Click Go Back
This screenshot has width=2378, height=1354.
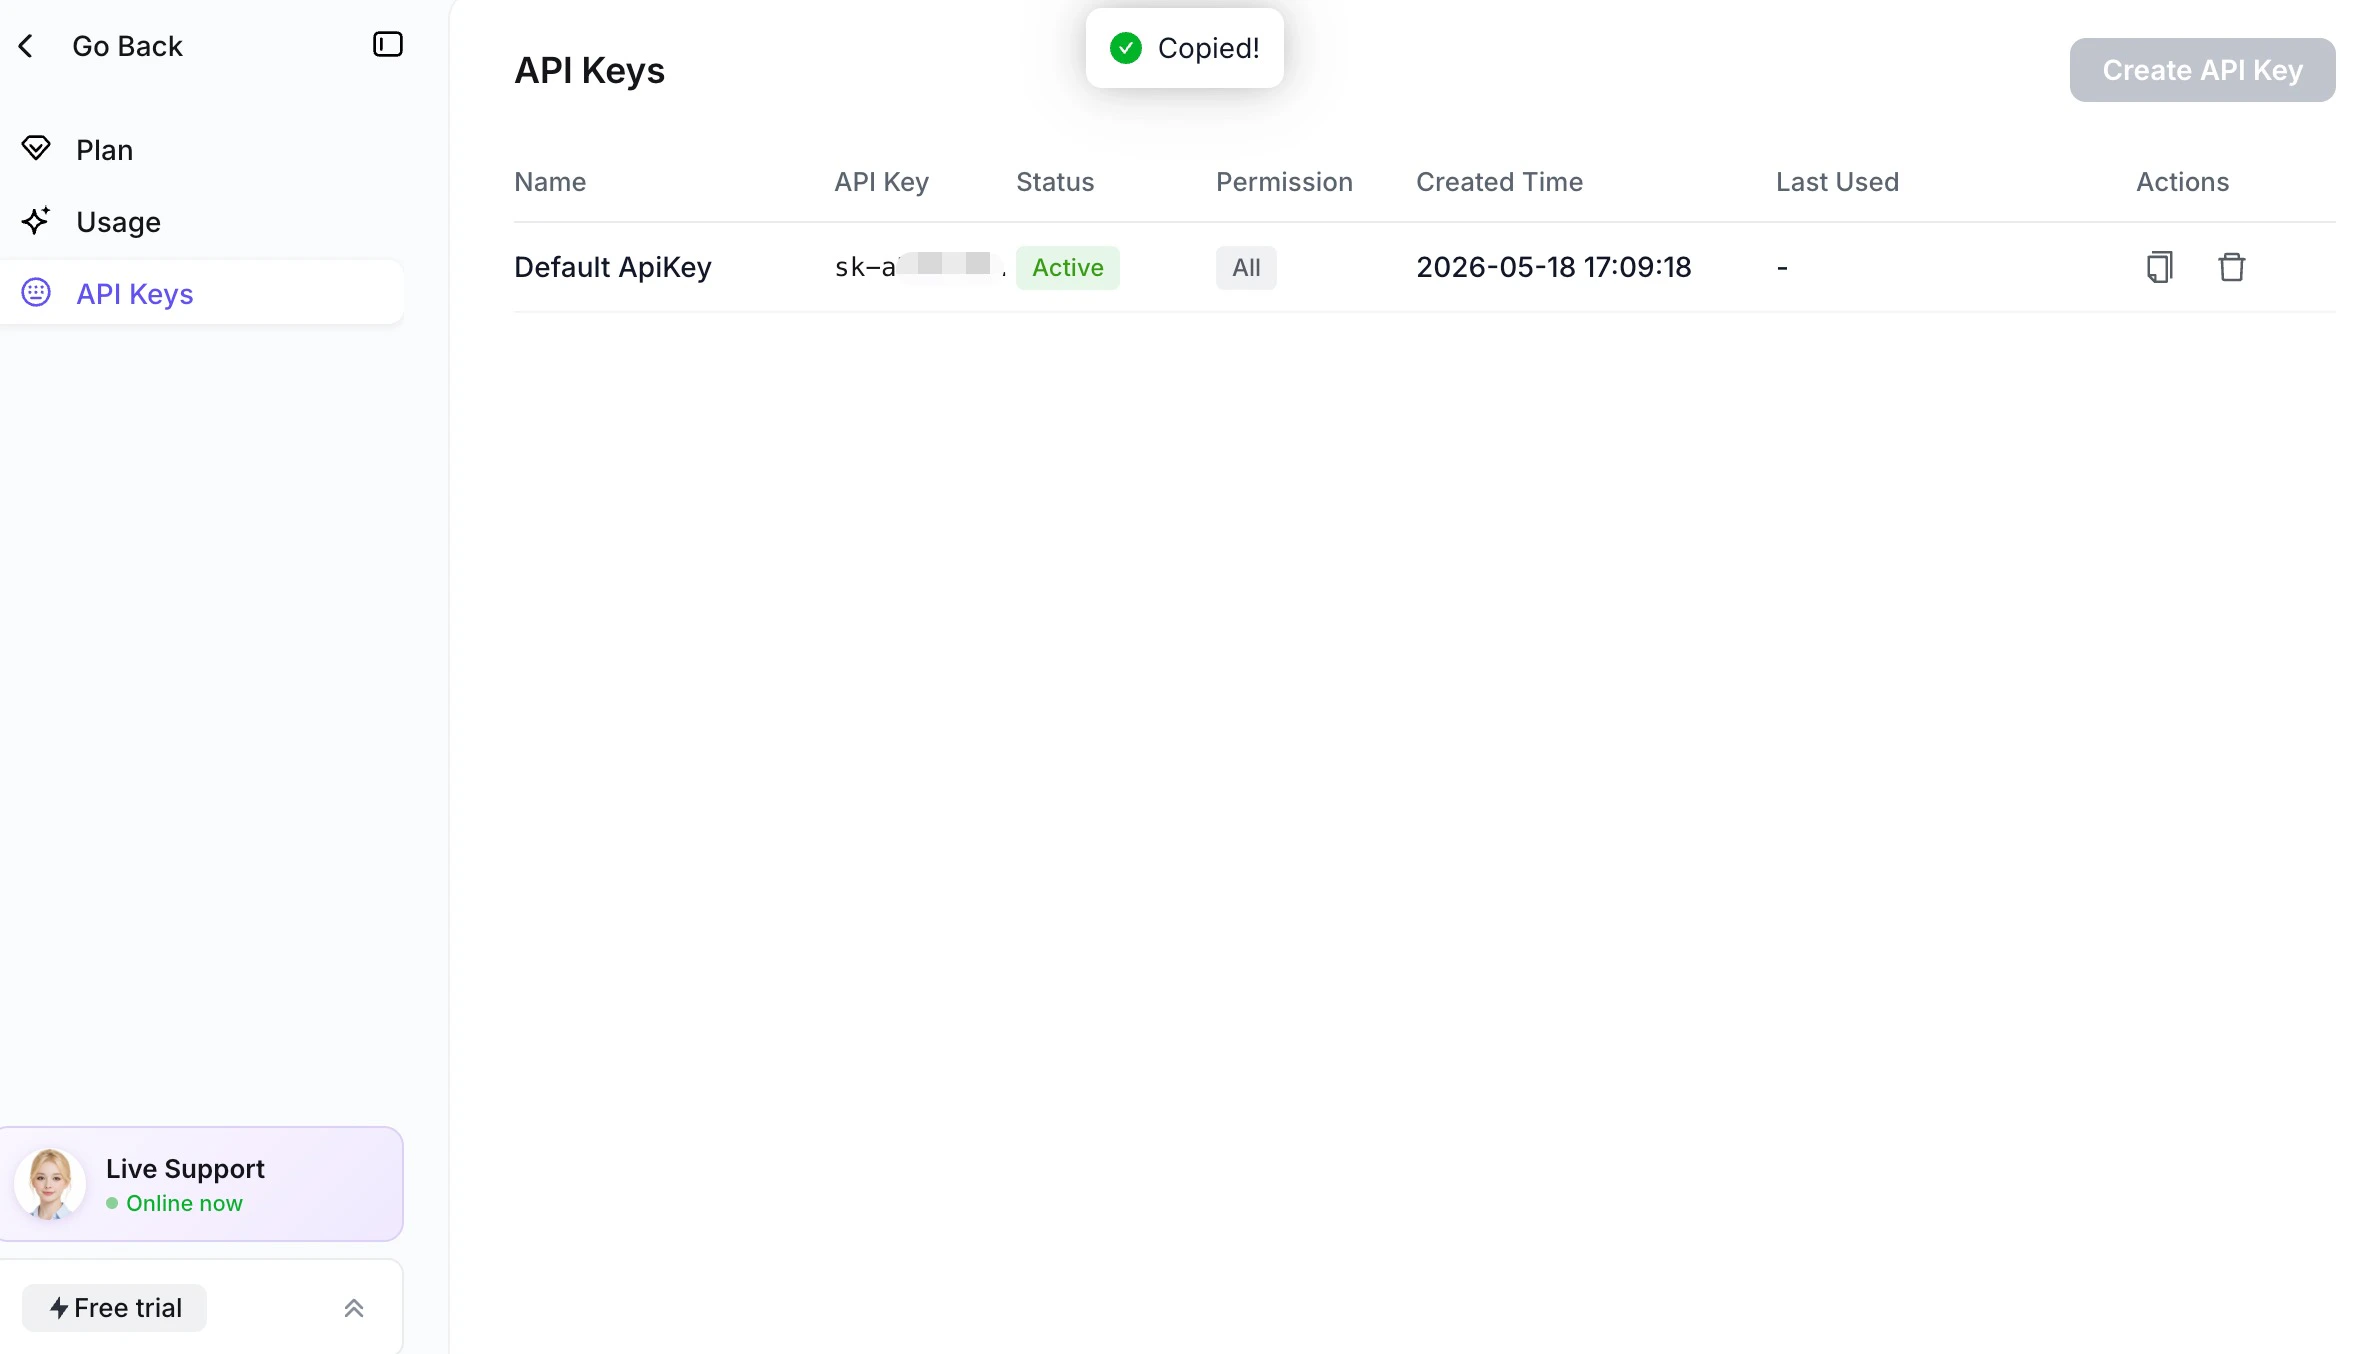(x=127, y=46)
